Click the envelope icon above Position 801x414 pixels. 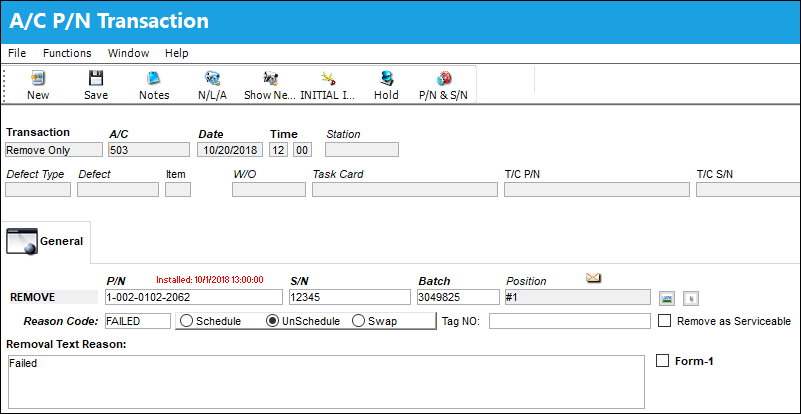(593, 278)
